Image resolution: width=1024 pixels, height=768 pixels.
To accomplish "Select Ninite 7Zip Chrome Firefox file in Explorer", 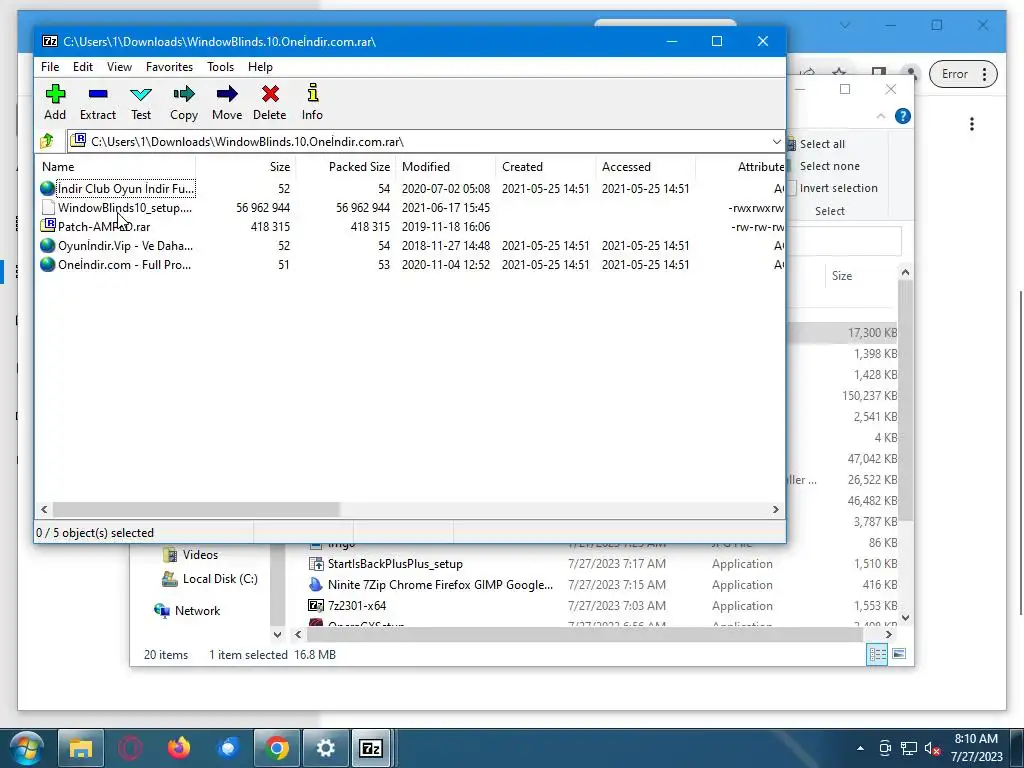I will coord(440,584).
